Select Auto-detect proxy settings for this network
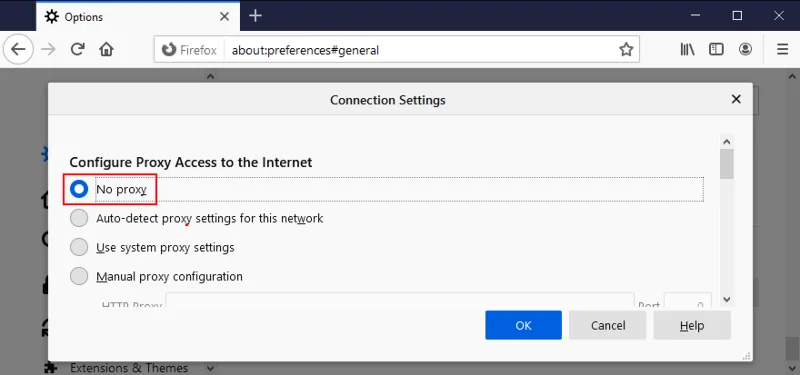 (x=79, y=218)
